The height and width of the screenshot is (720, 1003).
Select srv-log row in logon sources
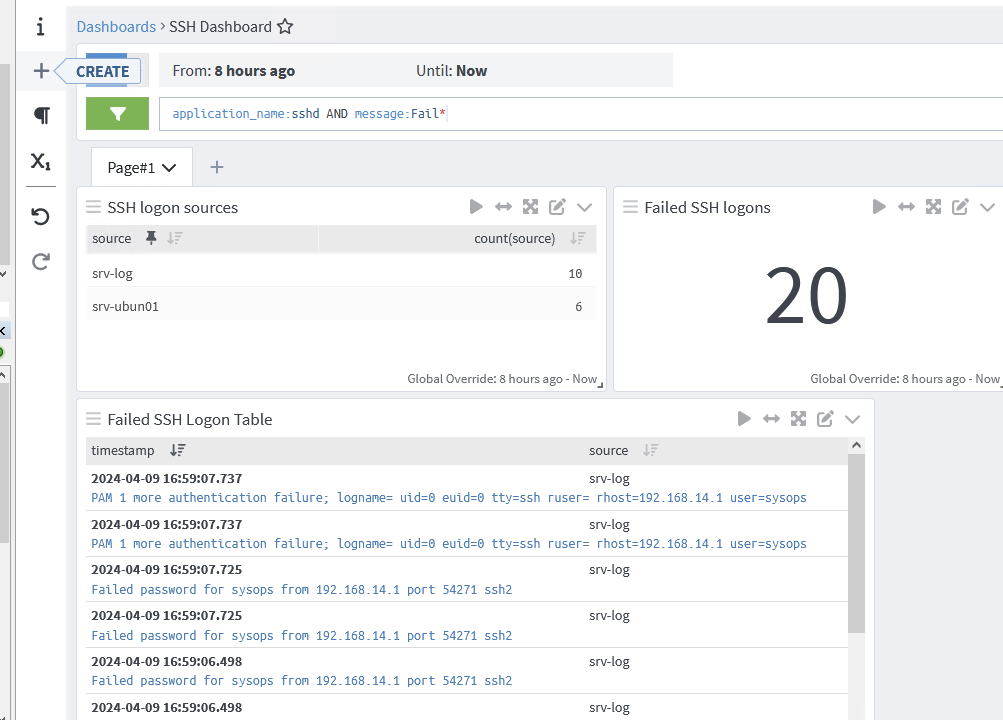(342, 274)
